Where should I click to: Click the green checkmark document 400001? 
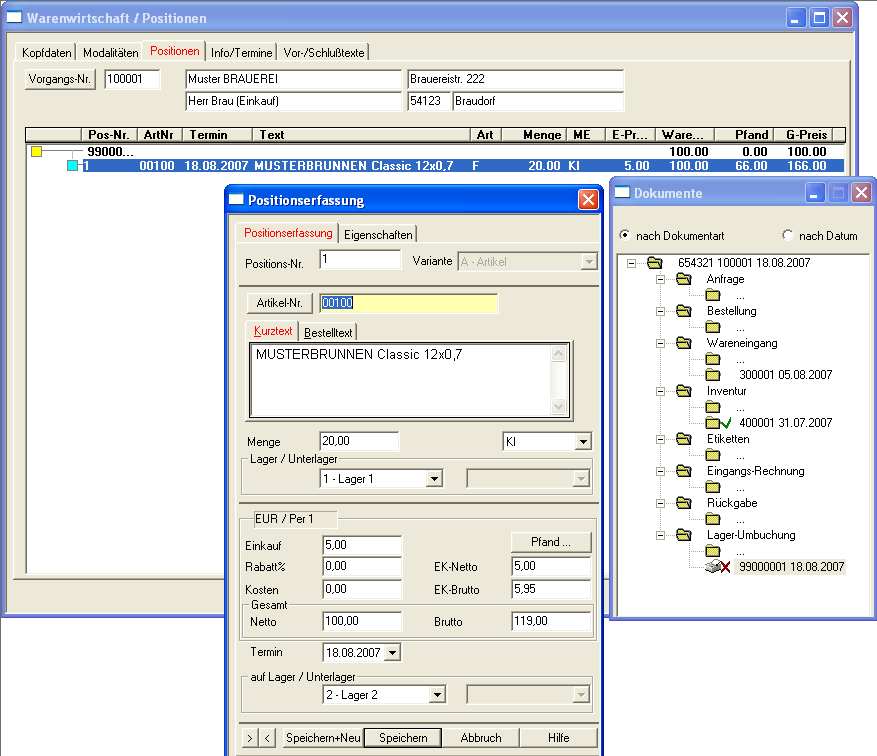point(716,423)
